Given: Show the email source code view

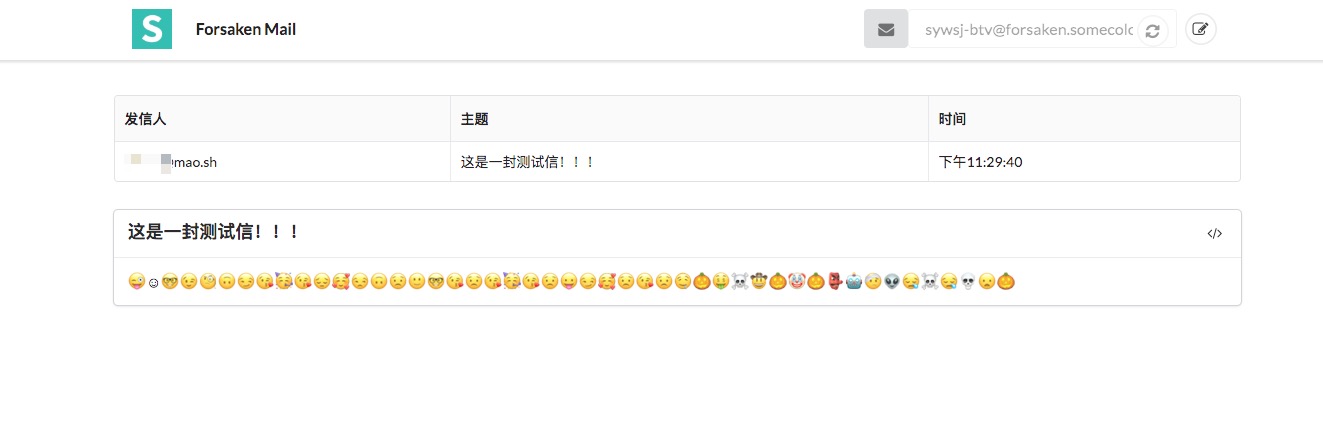Looking at the screenshot, I should tap(1214, 234).
